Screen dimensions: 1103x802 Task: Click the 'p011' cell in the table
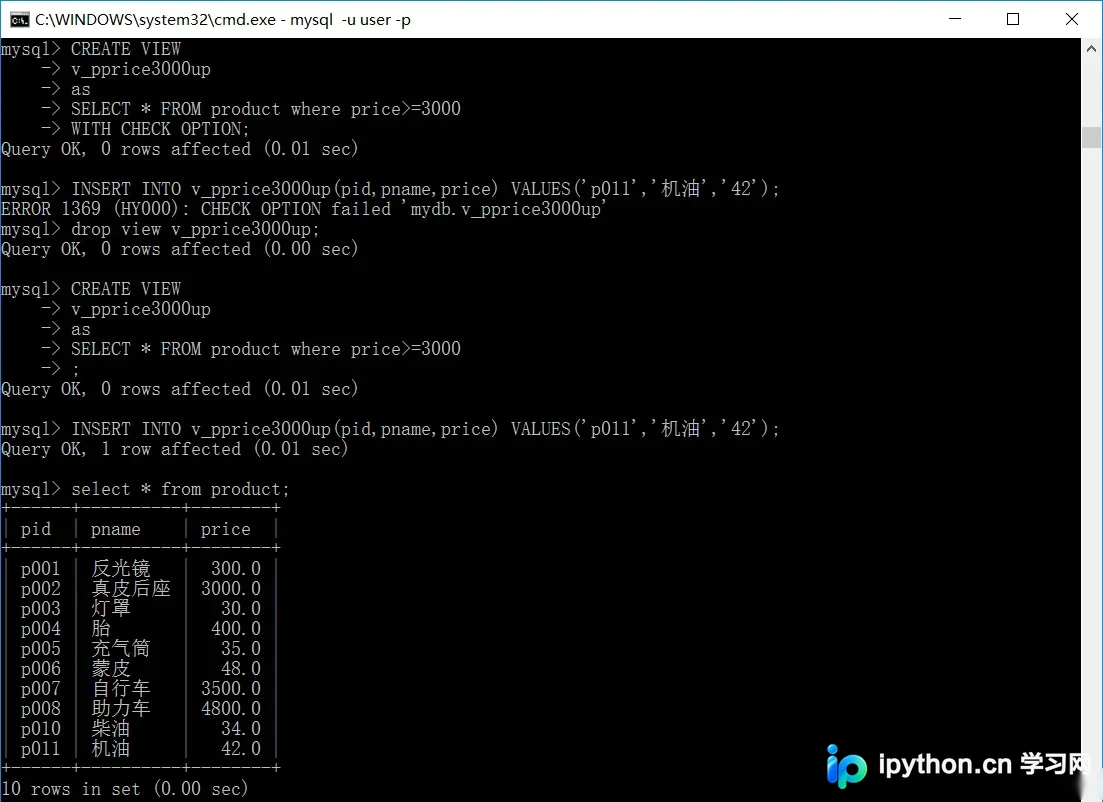pyautogui.click(x=40, y=749)
